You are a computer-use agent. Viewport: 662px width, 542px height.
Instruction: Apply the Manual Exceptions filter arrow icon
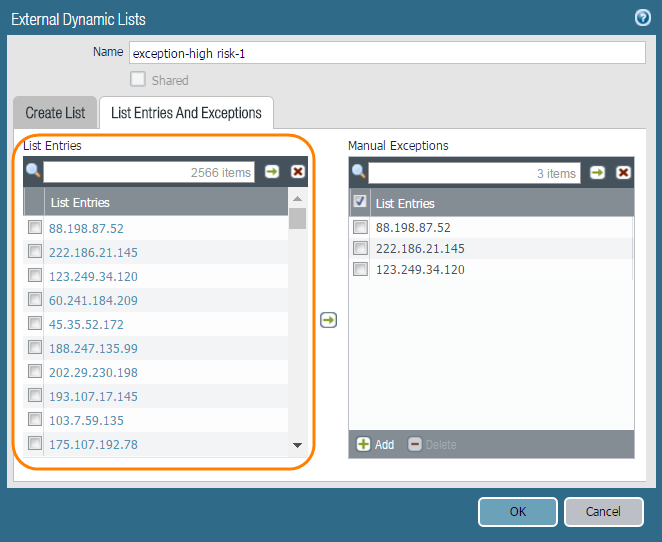(x=597, y=173)
